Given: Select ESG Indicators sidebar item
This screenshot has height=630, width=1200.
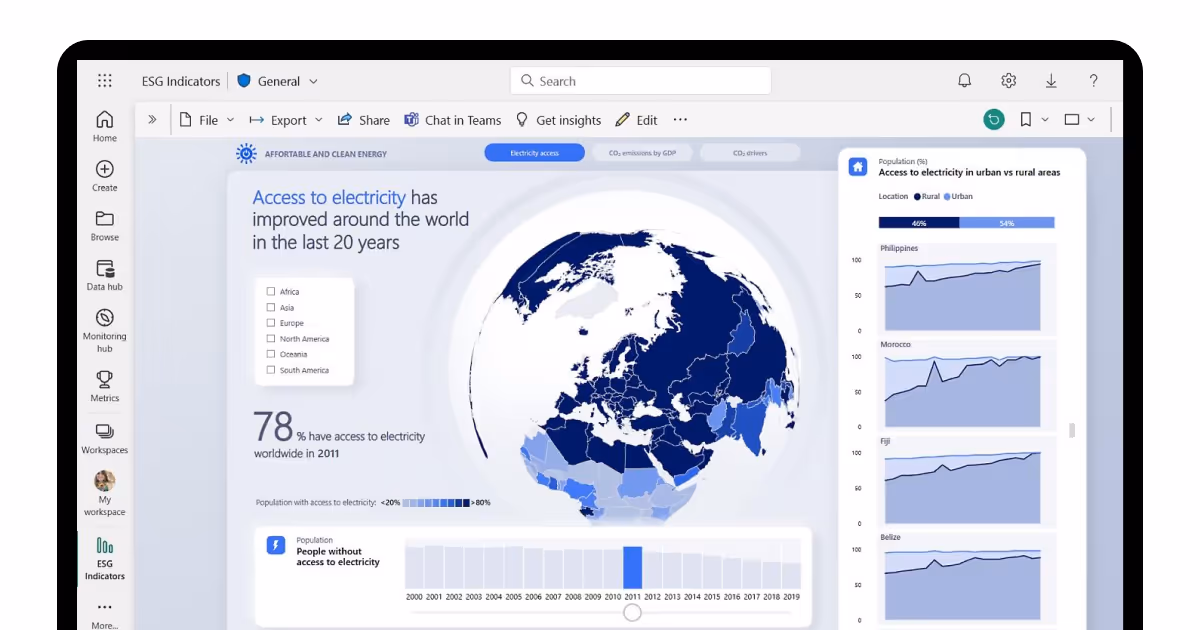Looking at the screenshot, I should pyautogui.click(x=105, y=559).
